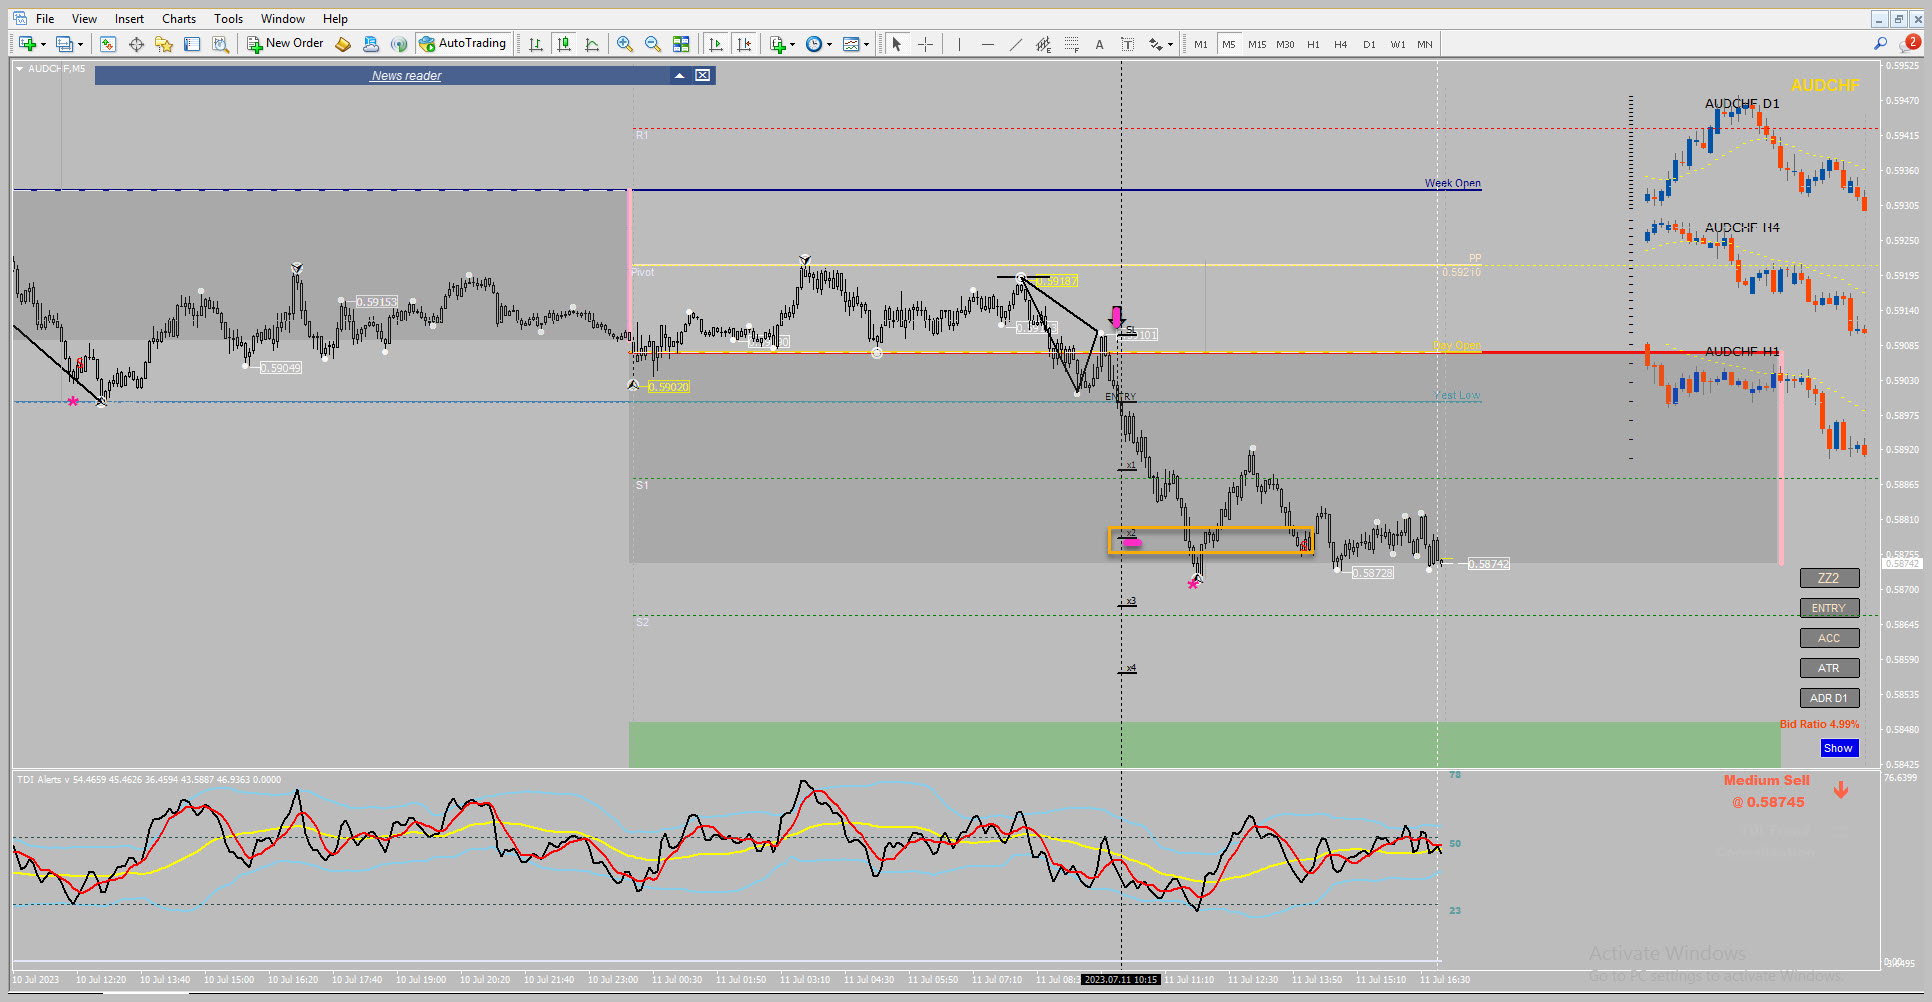Open the Navigator panel
Image resolution: width=1932 pixels, height=1002 pixels.
[x=164, y=44]
